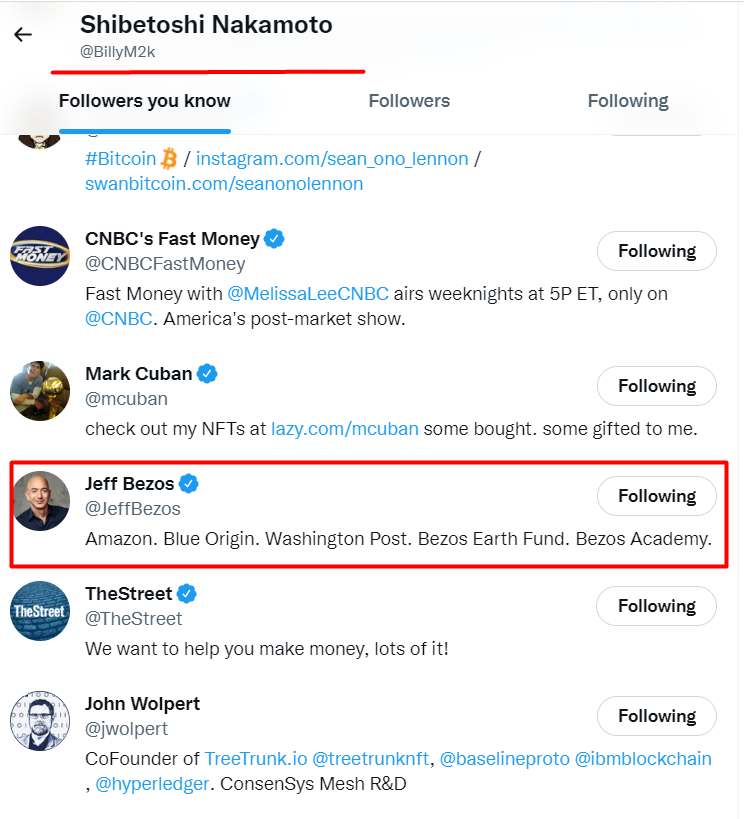Image resolution: width=744 pixels, height=819 pixels.
Task: Click the back arrow icon
Action: click(23, 35)
